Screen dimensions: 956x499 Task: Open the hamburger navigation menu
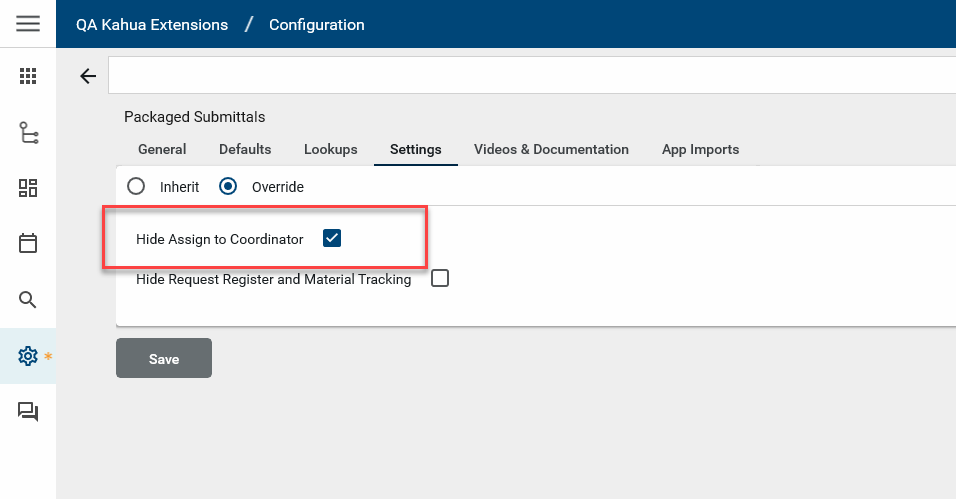point(28,24)
